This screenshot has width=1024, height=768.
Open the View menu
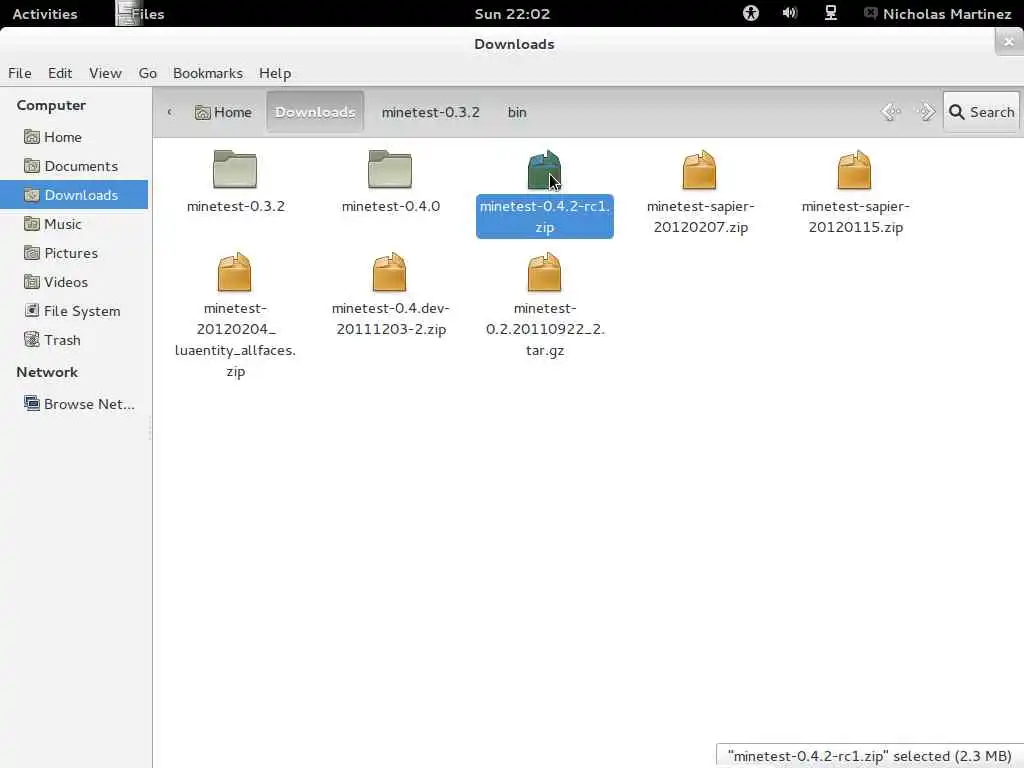105,73
